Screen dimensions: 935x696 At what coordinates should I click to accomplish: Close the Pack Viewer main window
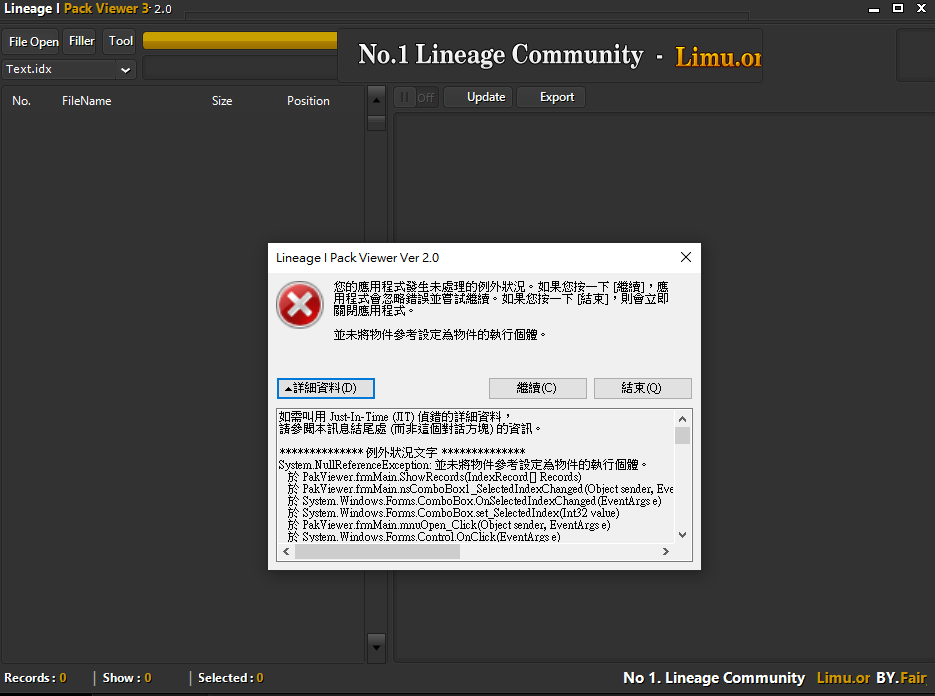921,8
